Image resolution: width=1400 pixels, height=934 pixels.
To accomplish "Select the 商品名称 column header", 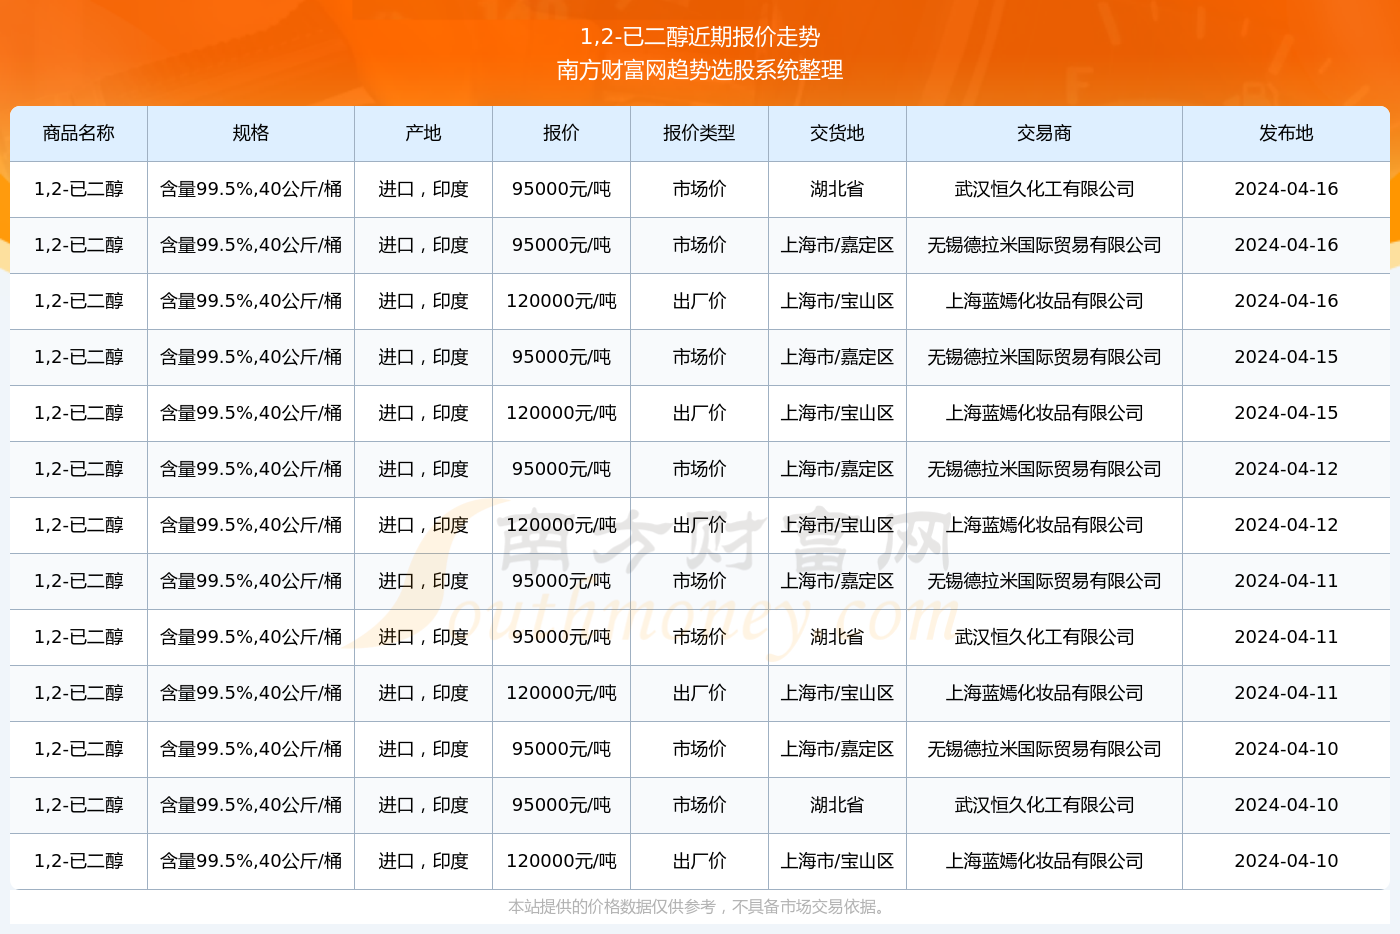I will (x=79, y=133).
